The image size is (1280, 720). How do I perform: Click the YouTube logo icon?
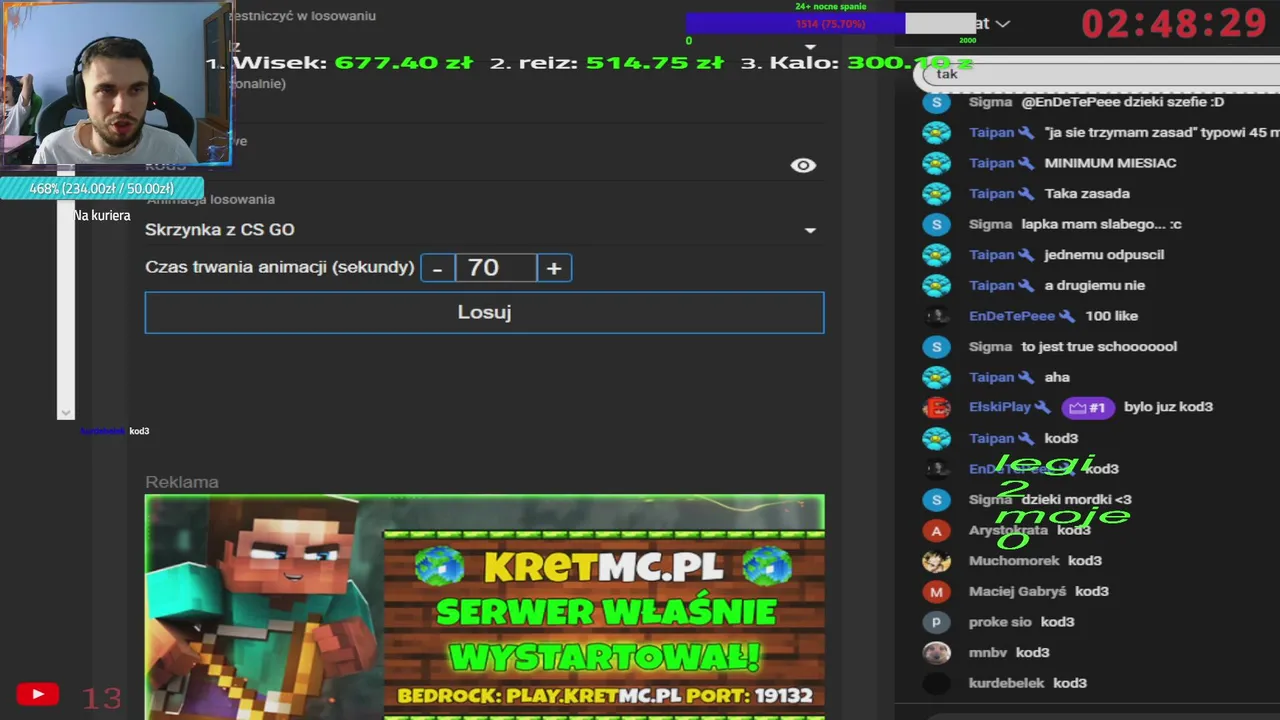38,695
